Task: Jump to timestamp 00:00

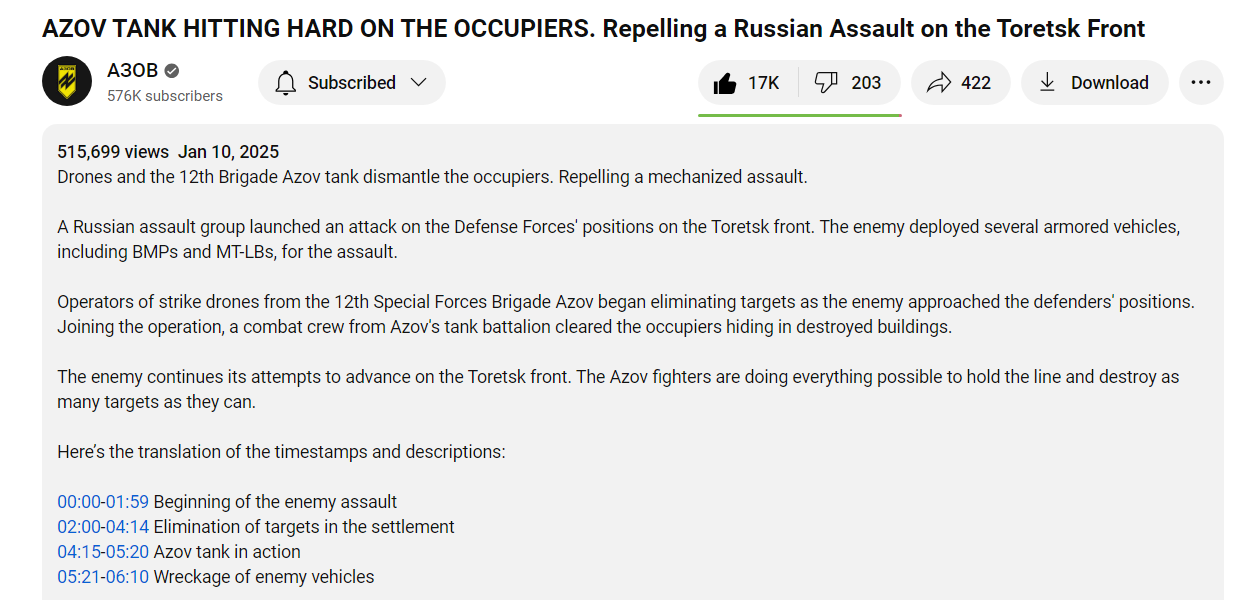Action: 79,502
